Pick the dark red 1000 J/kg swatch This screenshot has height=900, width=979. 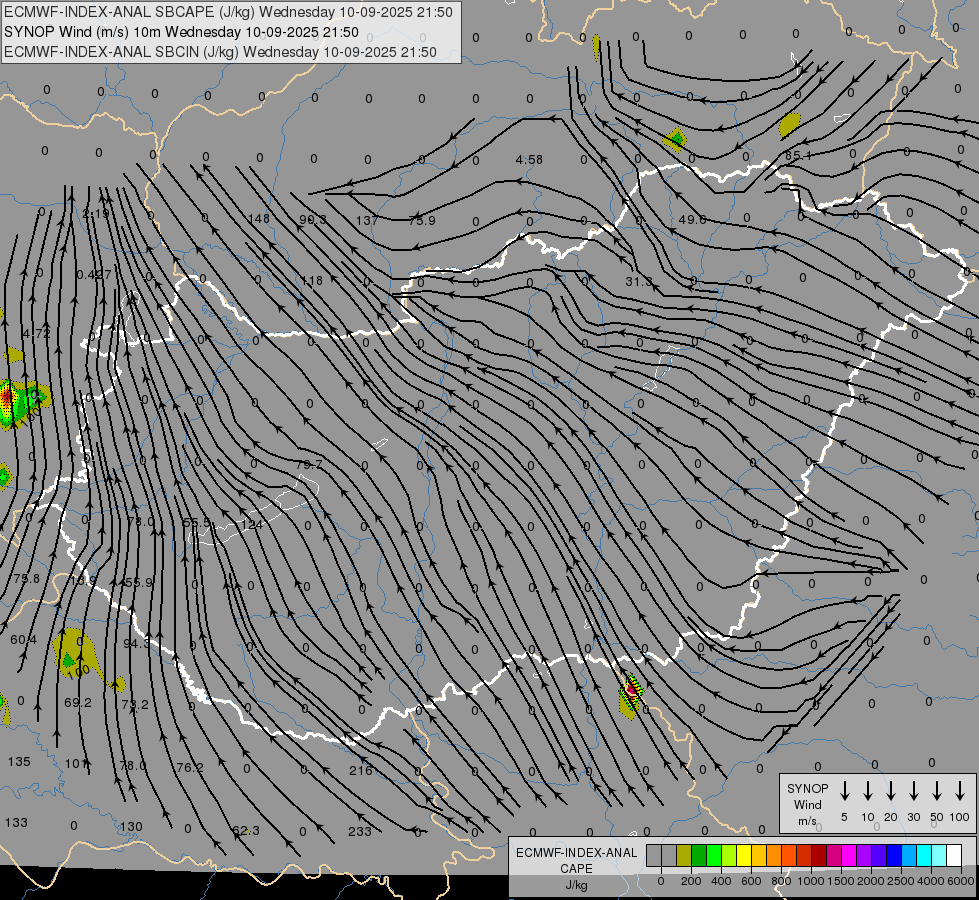click(819, 856)
